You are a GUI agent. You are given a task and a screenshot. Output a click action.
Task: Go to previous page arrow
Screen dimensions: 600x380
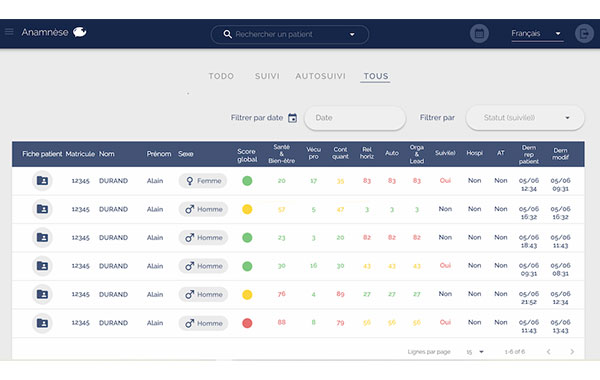pos(548,352)
